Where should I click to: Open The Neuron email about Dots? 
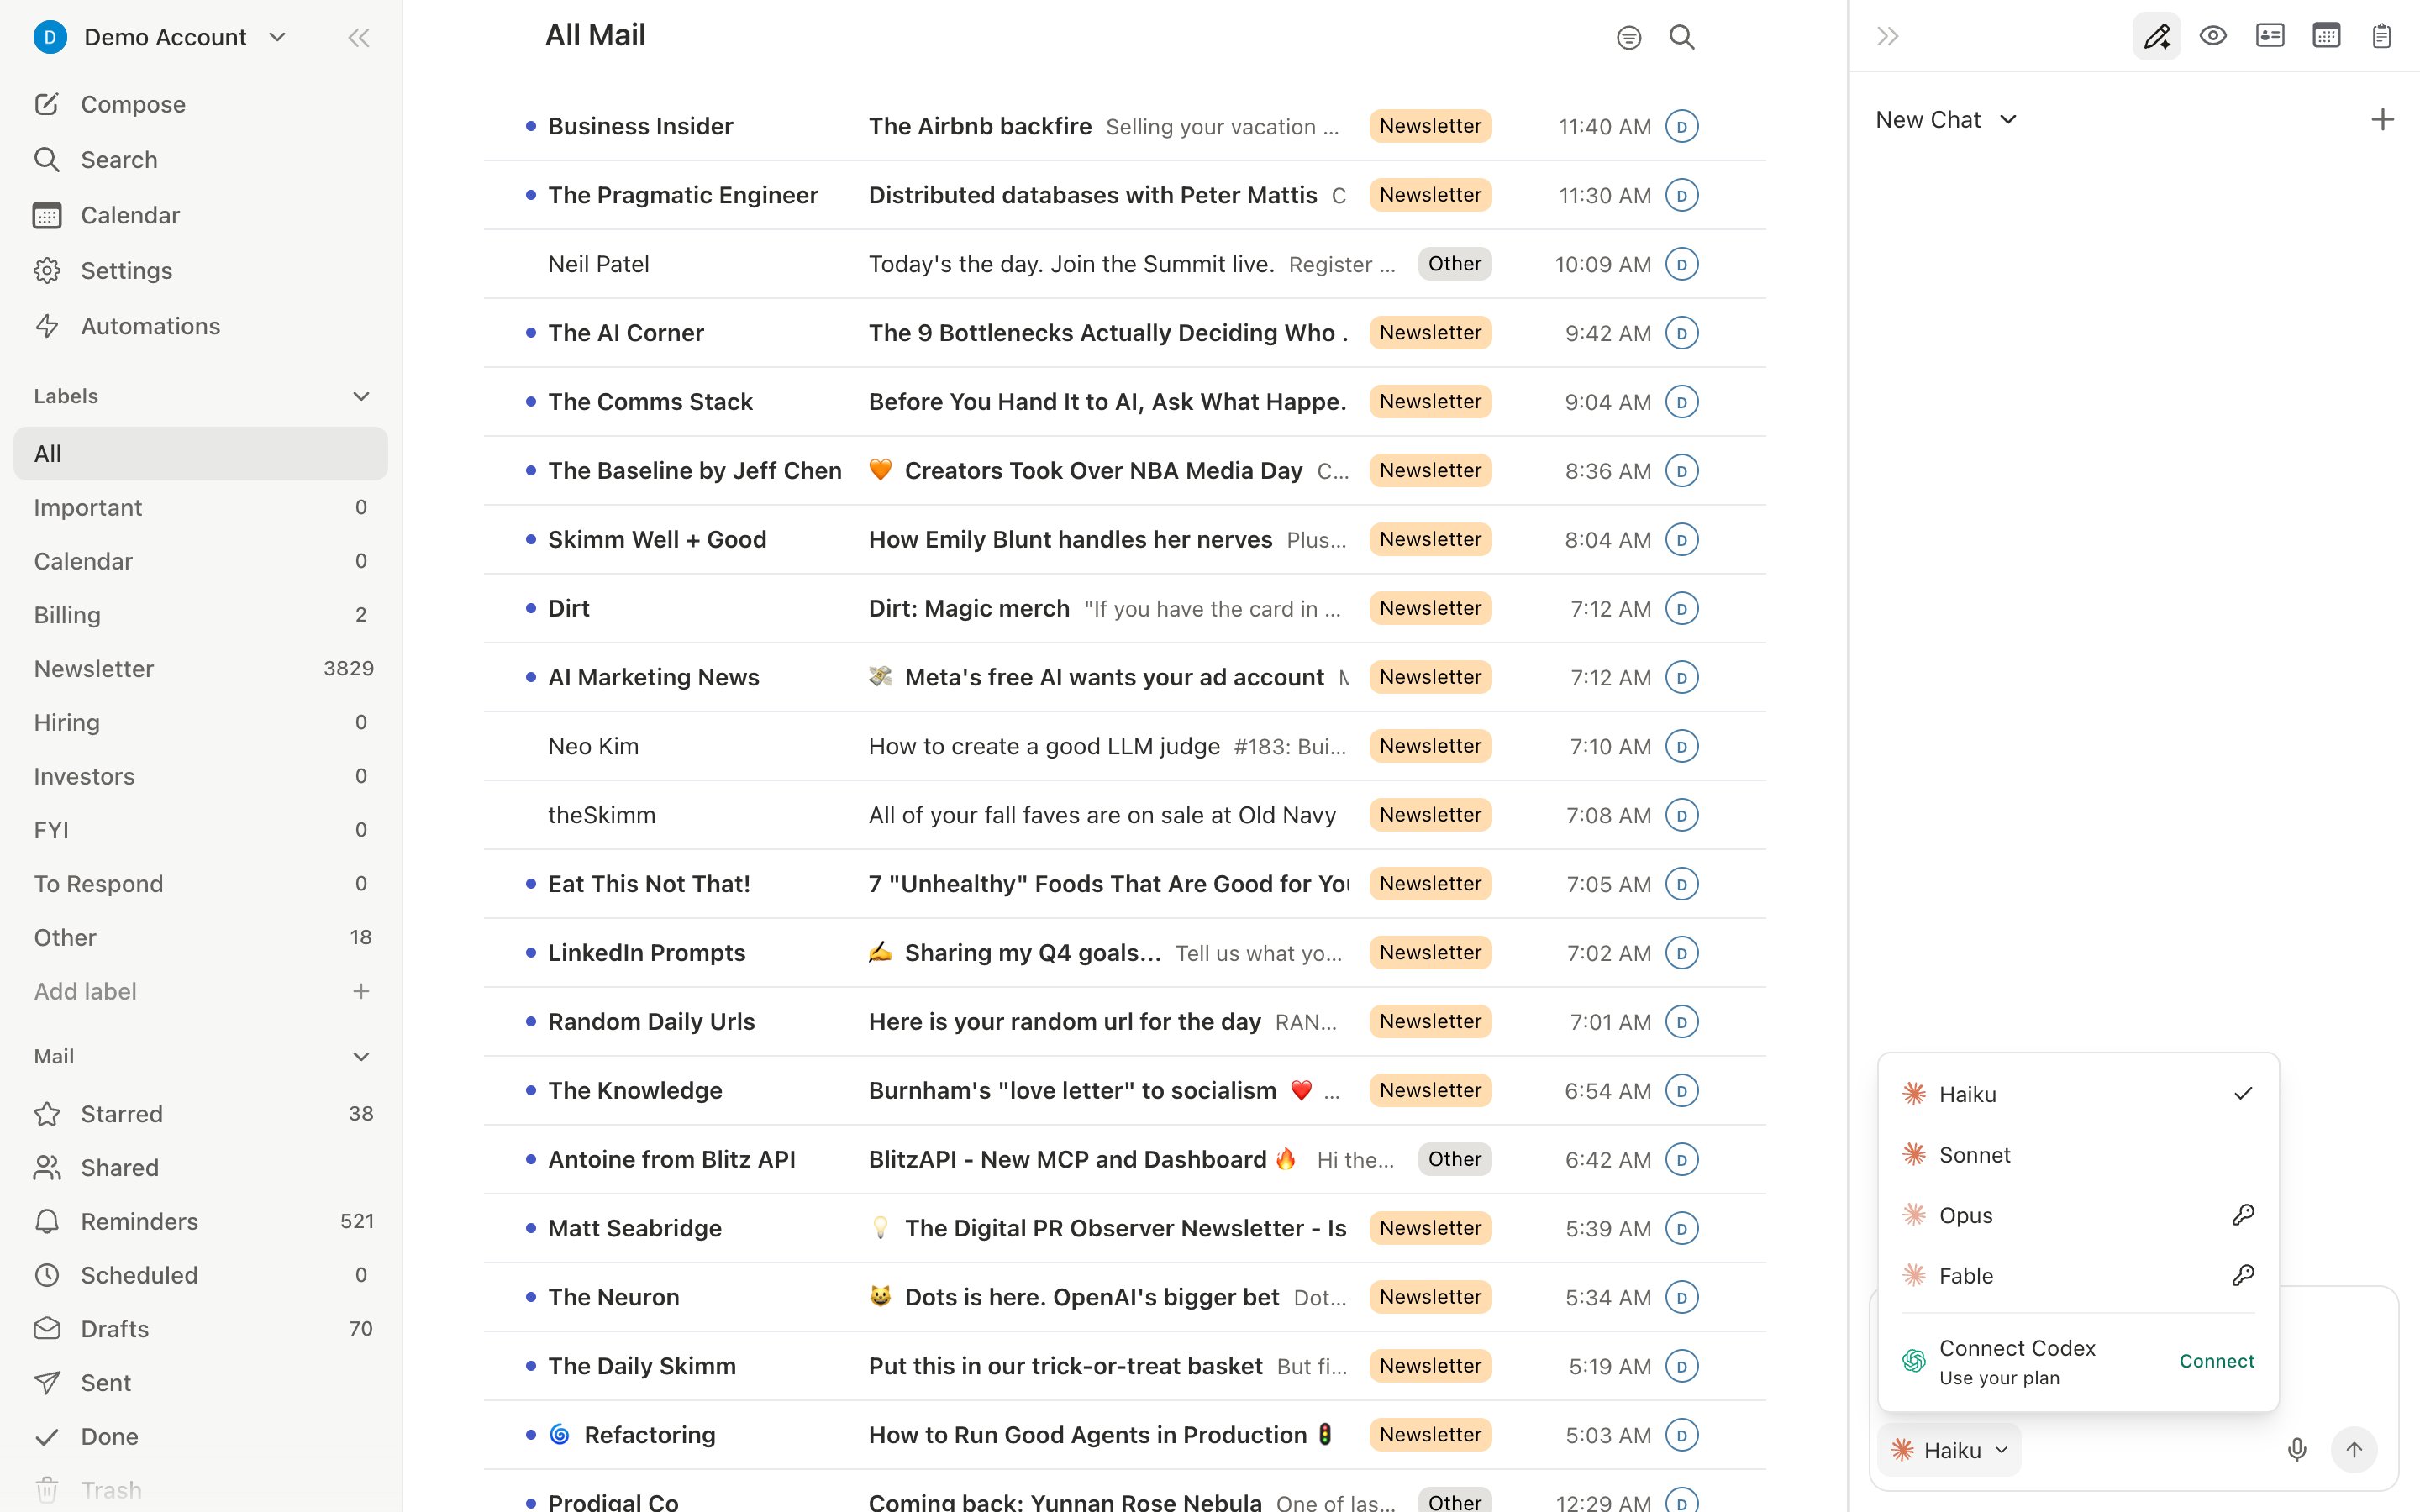click(x=1124, y=1297)
